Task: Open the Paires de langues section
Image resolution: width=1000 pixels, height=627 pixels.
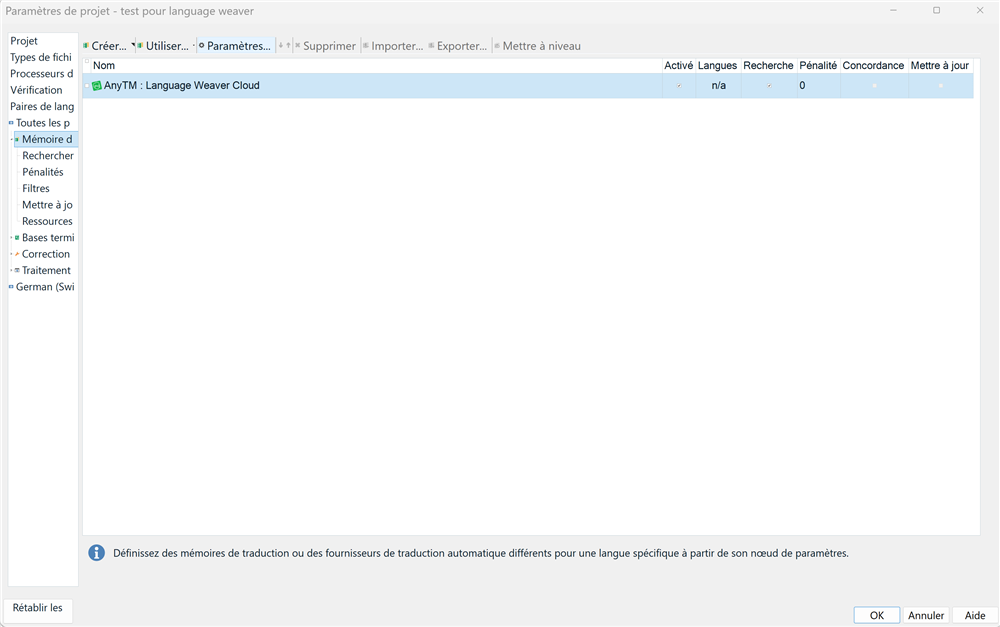Action: 41,106
